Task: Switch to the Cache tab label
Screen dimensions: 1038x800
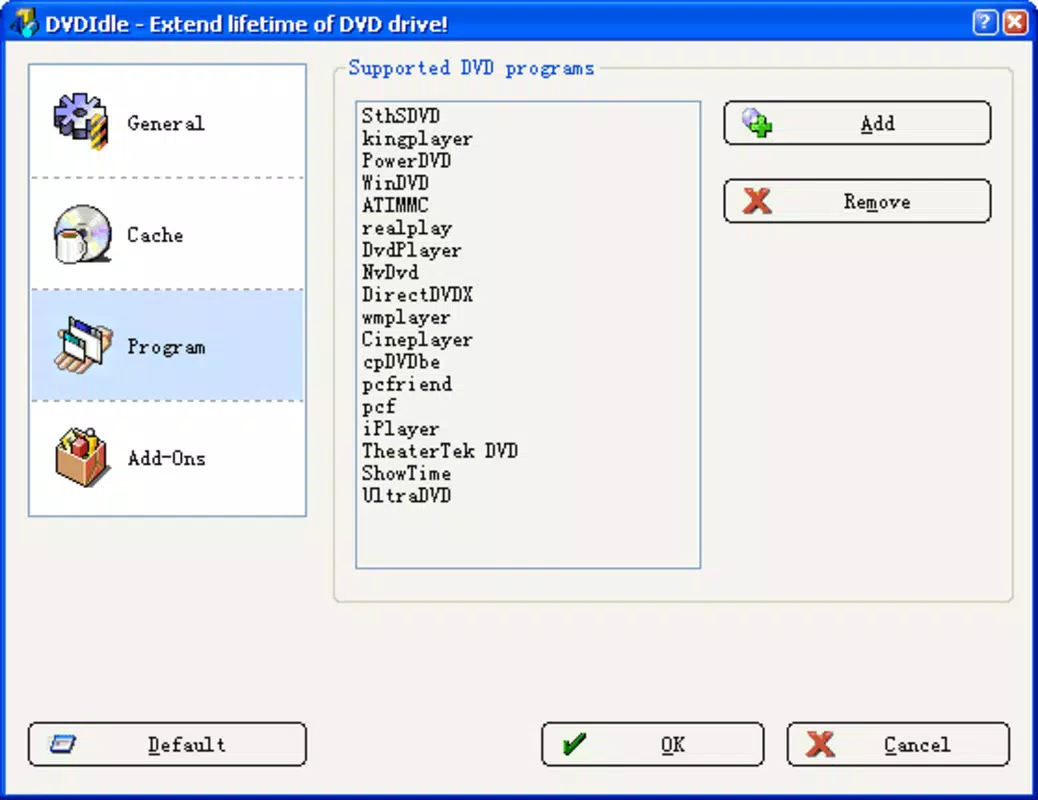Action: [x=155, y=234]
